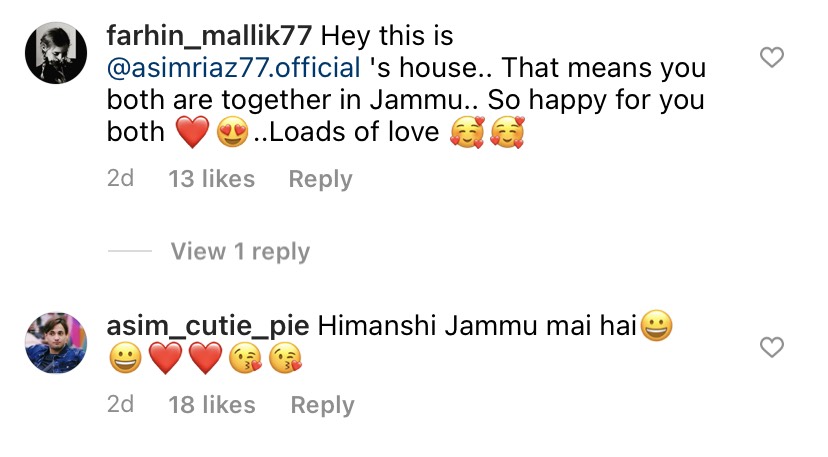Screen dimensions: 828x457
Task: Click the heart-eyes emoji in first comment
Action: point(232,132)
